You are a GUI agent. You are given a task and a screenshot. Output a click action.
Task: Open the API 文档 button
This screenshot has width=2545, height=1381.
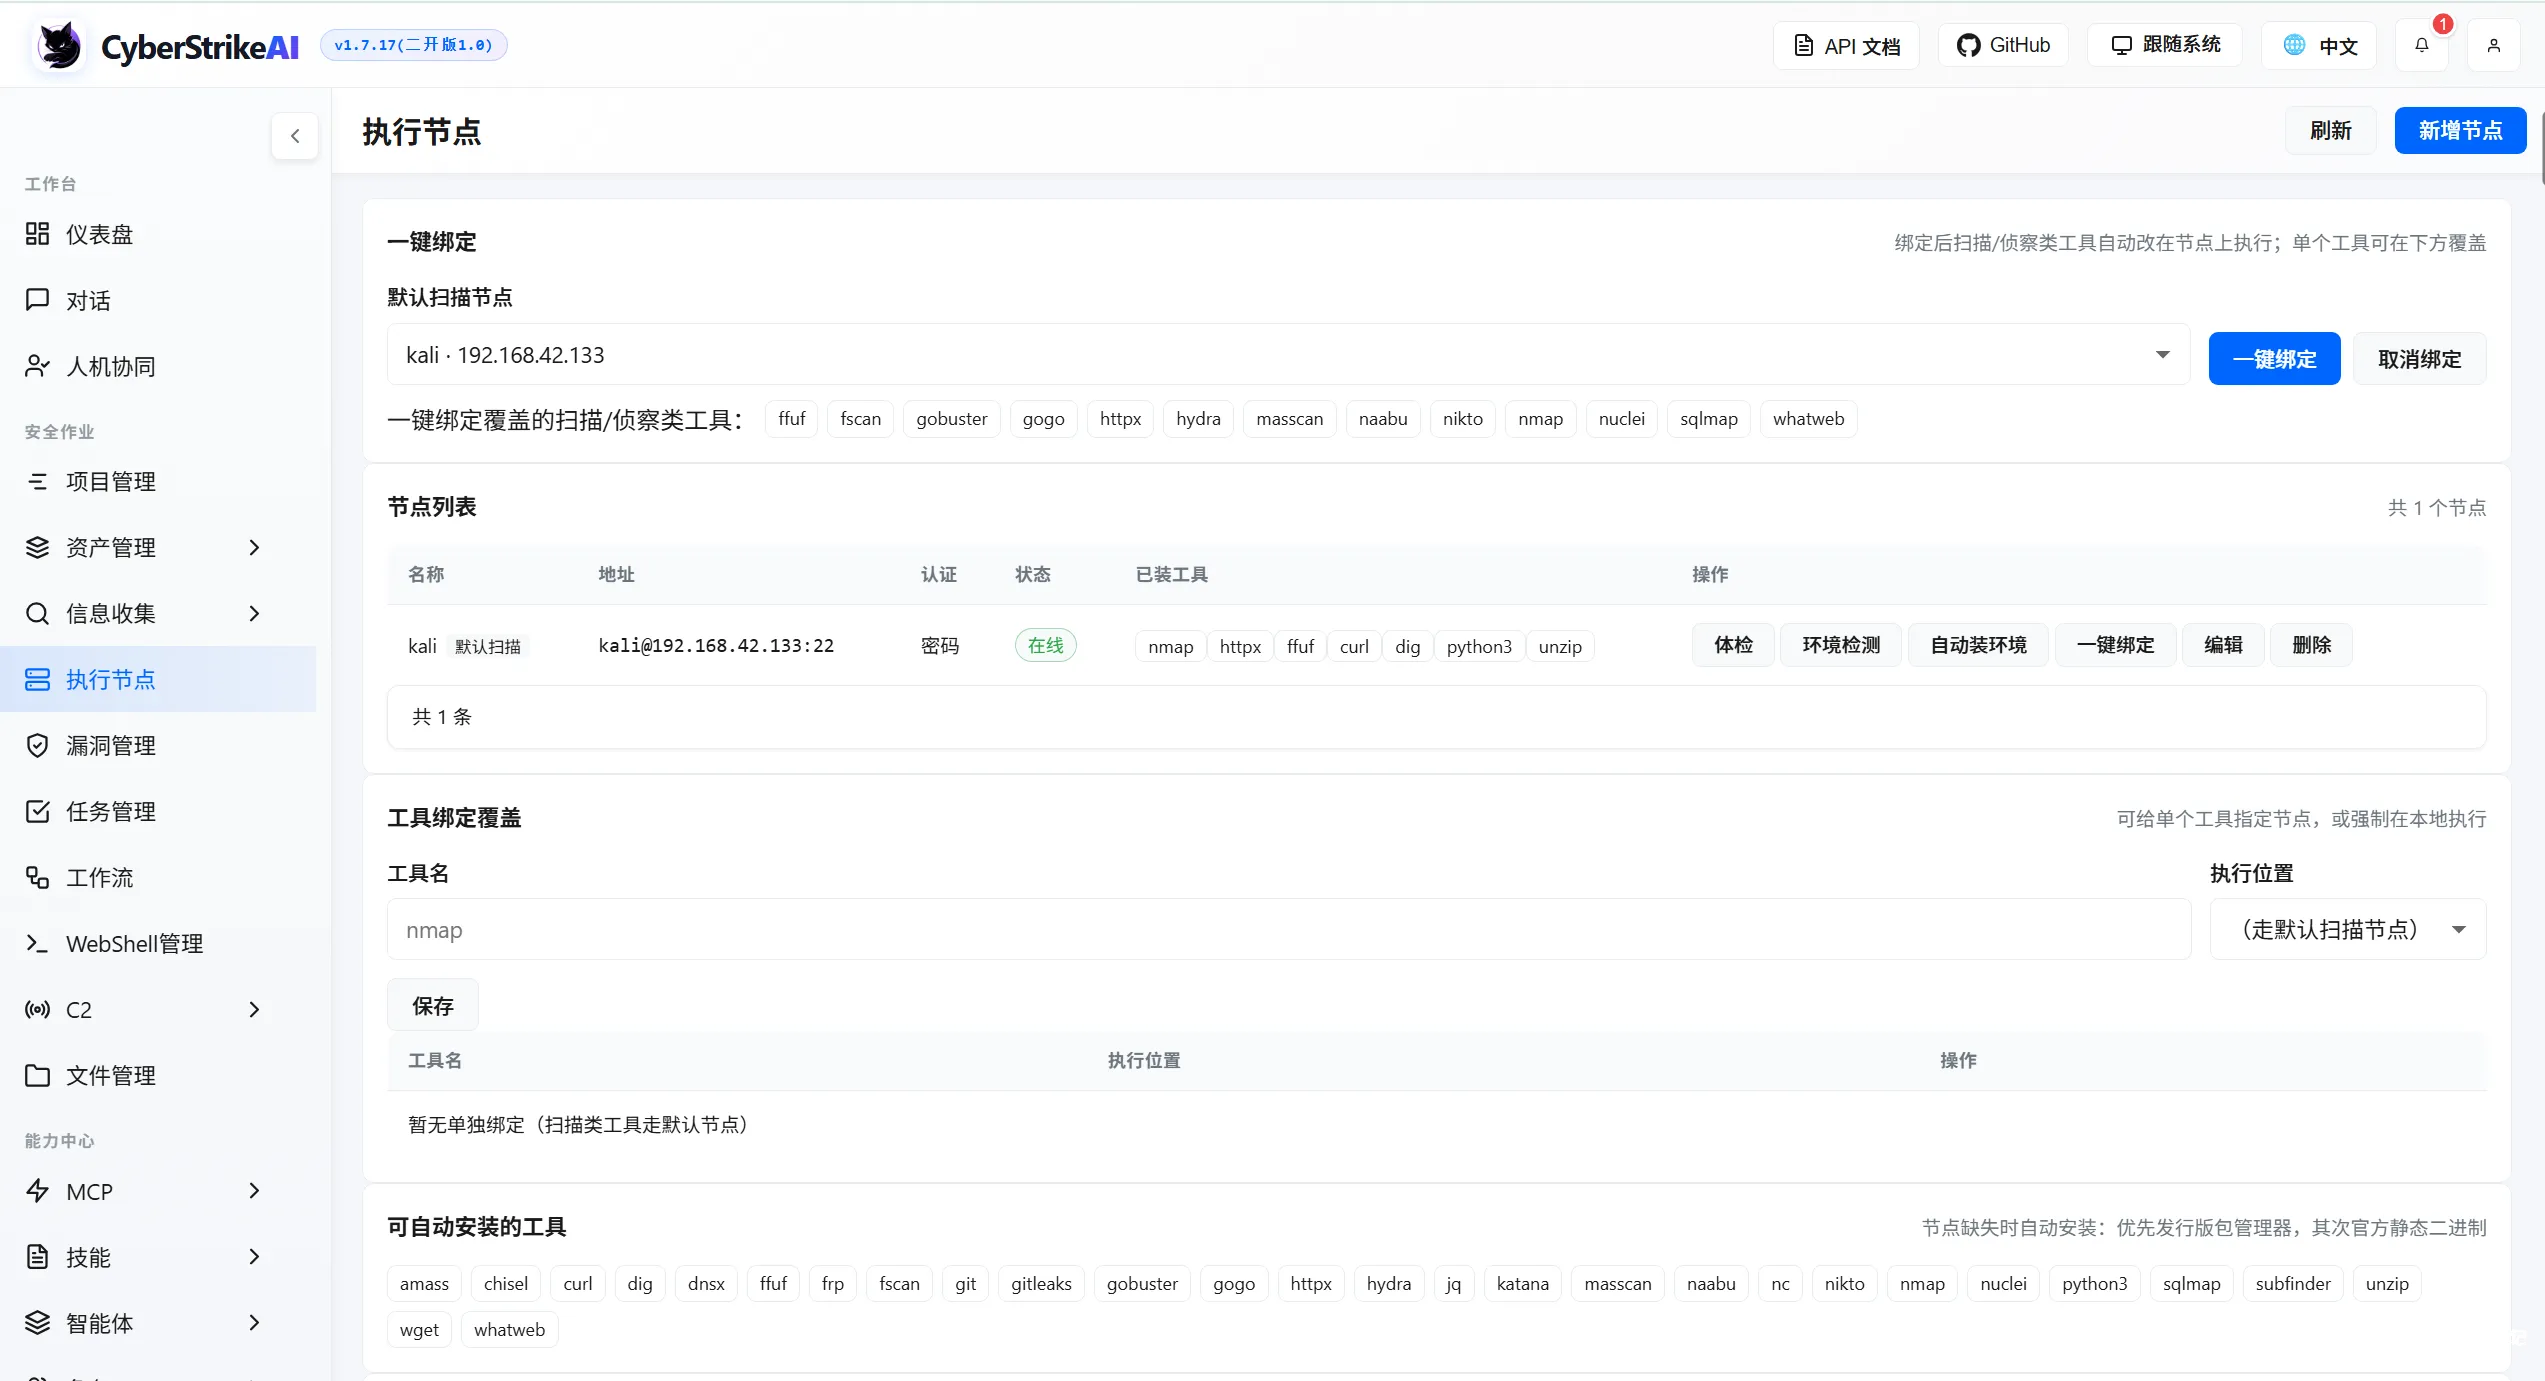pos(1846,46)
